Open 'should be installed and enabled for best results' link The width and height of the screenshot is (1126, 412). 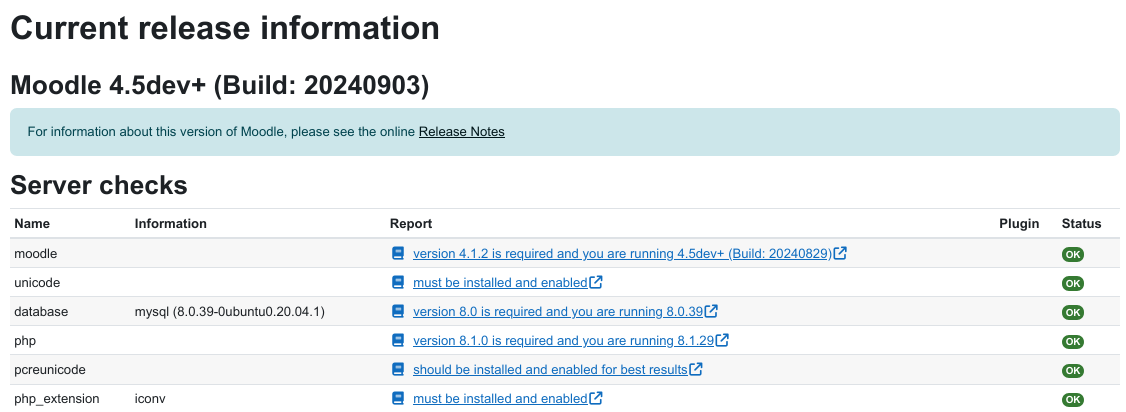tap(550, 370)
